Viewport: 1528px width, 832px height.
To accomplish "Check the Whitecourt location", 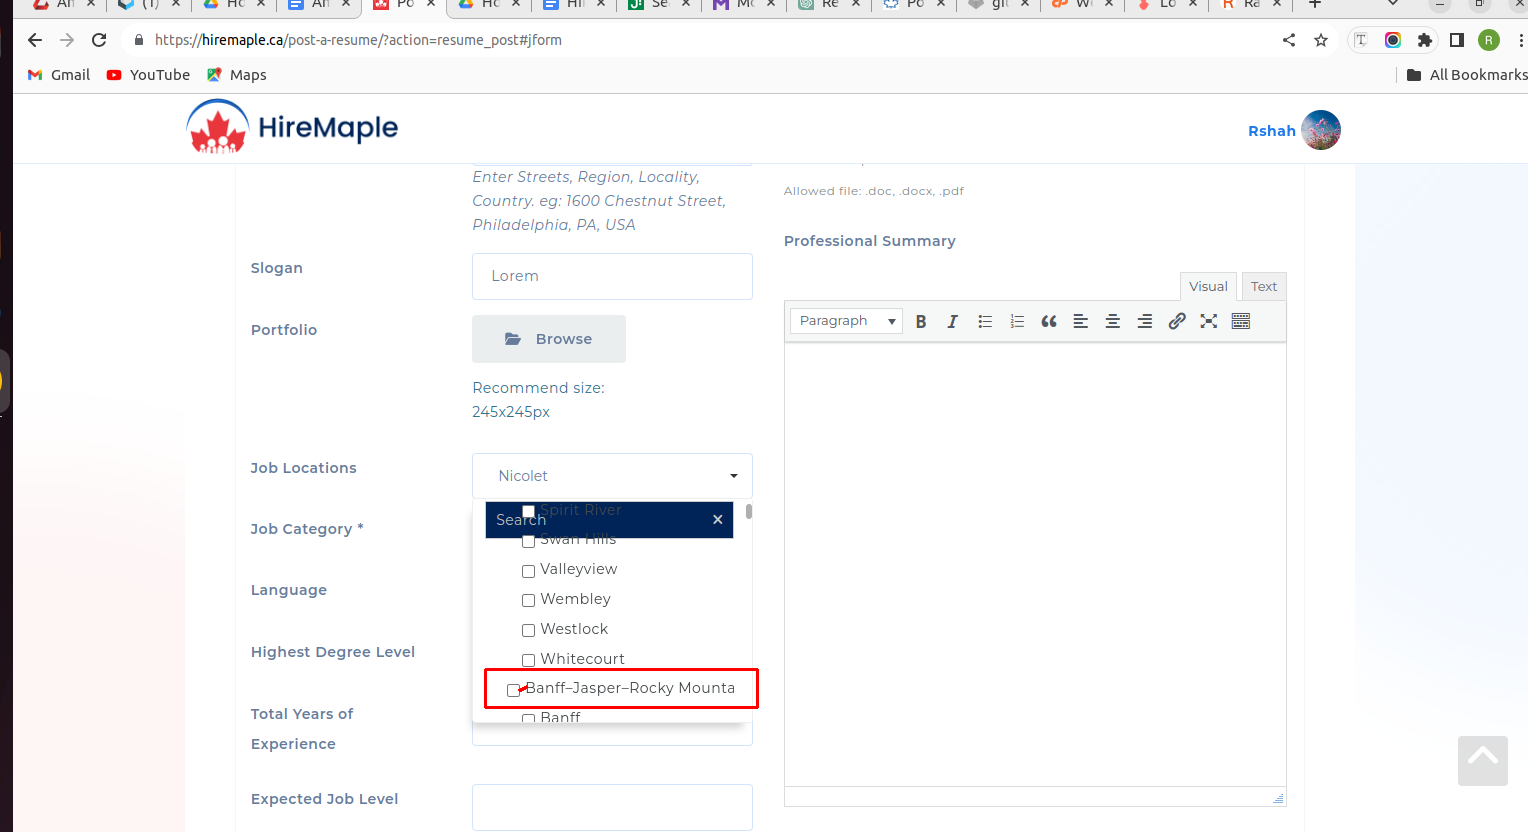I will pos(528,661).
